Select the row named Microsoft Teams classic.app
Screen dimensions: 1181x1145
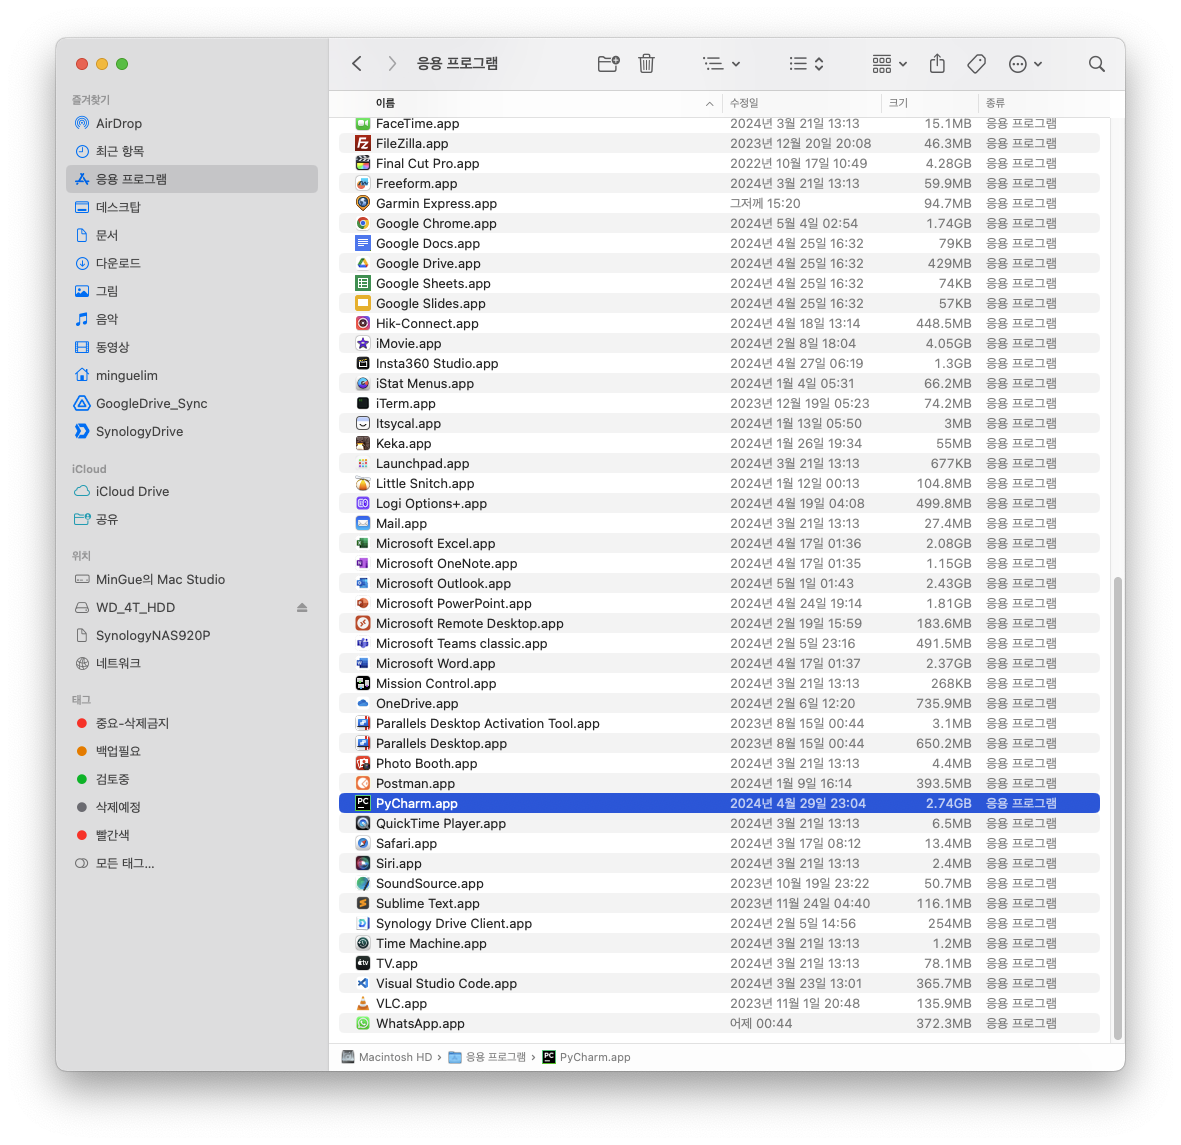719,643
